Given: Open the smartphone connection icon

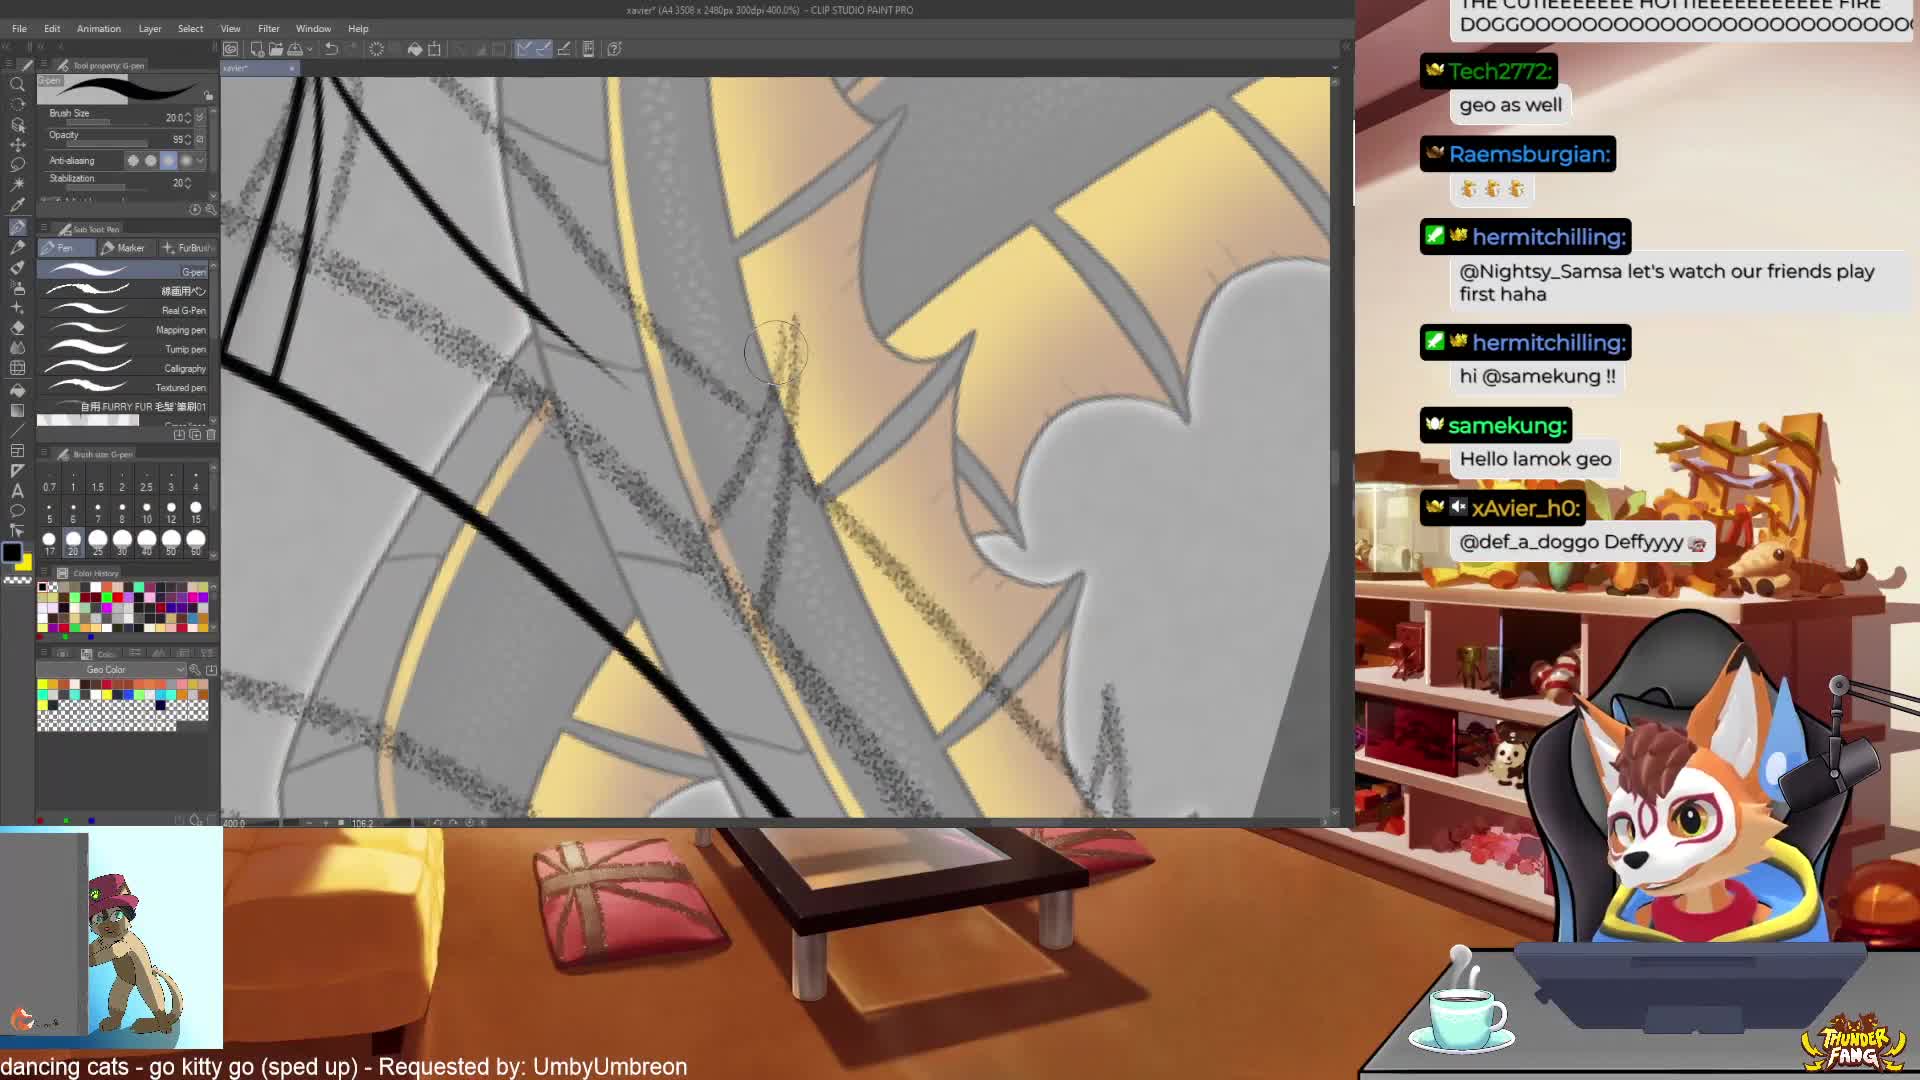Looking at the screenshot, I should point(588,49).
